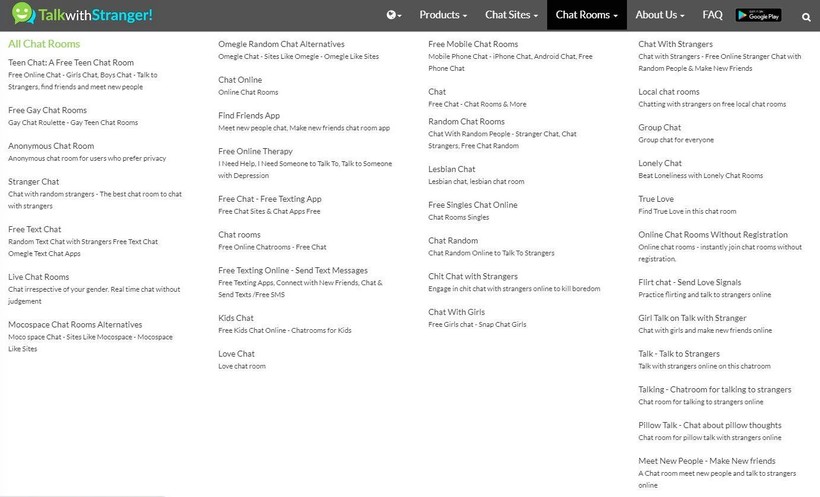Go to Girl Talk on Talk with Stranger
This screenshot has height=497, width=820.
point(692,318)
